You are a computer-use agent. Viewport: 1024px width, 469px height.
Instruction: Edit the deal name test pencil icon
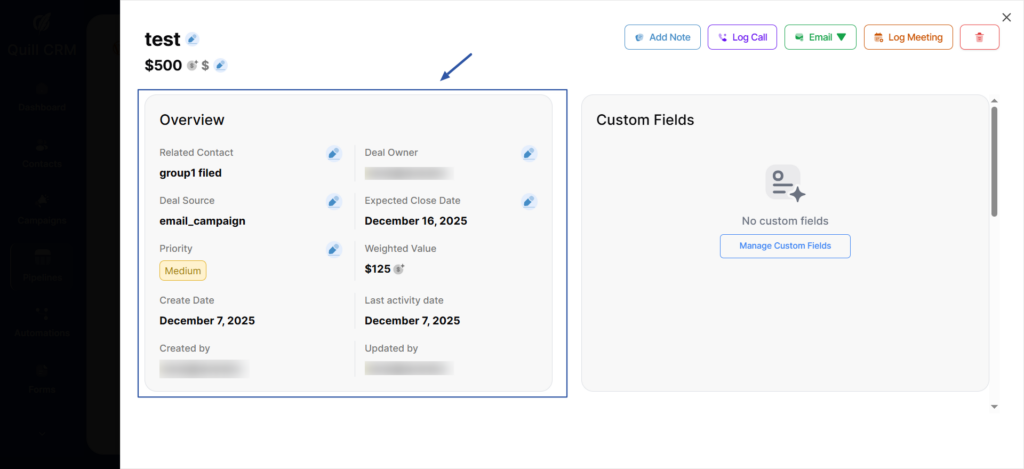click(192, 39)
